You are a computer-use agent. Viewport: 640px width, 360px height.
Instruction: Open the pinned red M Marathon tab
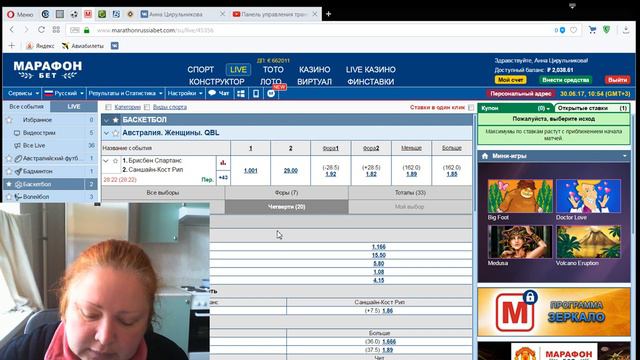coord(88,14)
